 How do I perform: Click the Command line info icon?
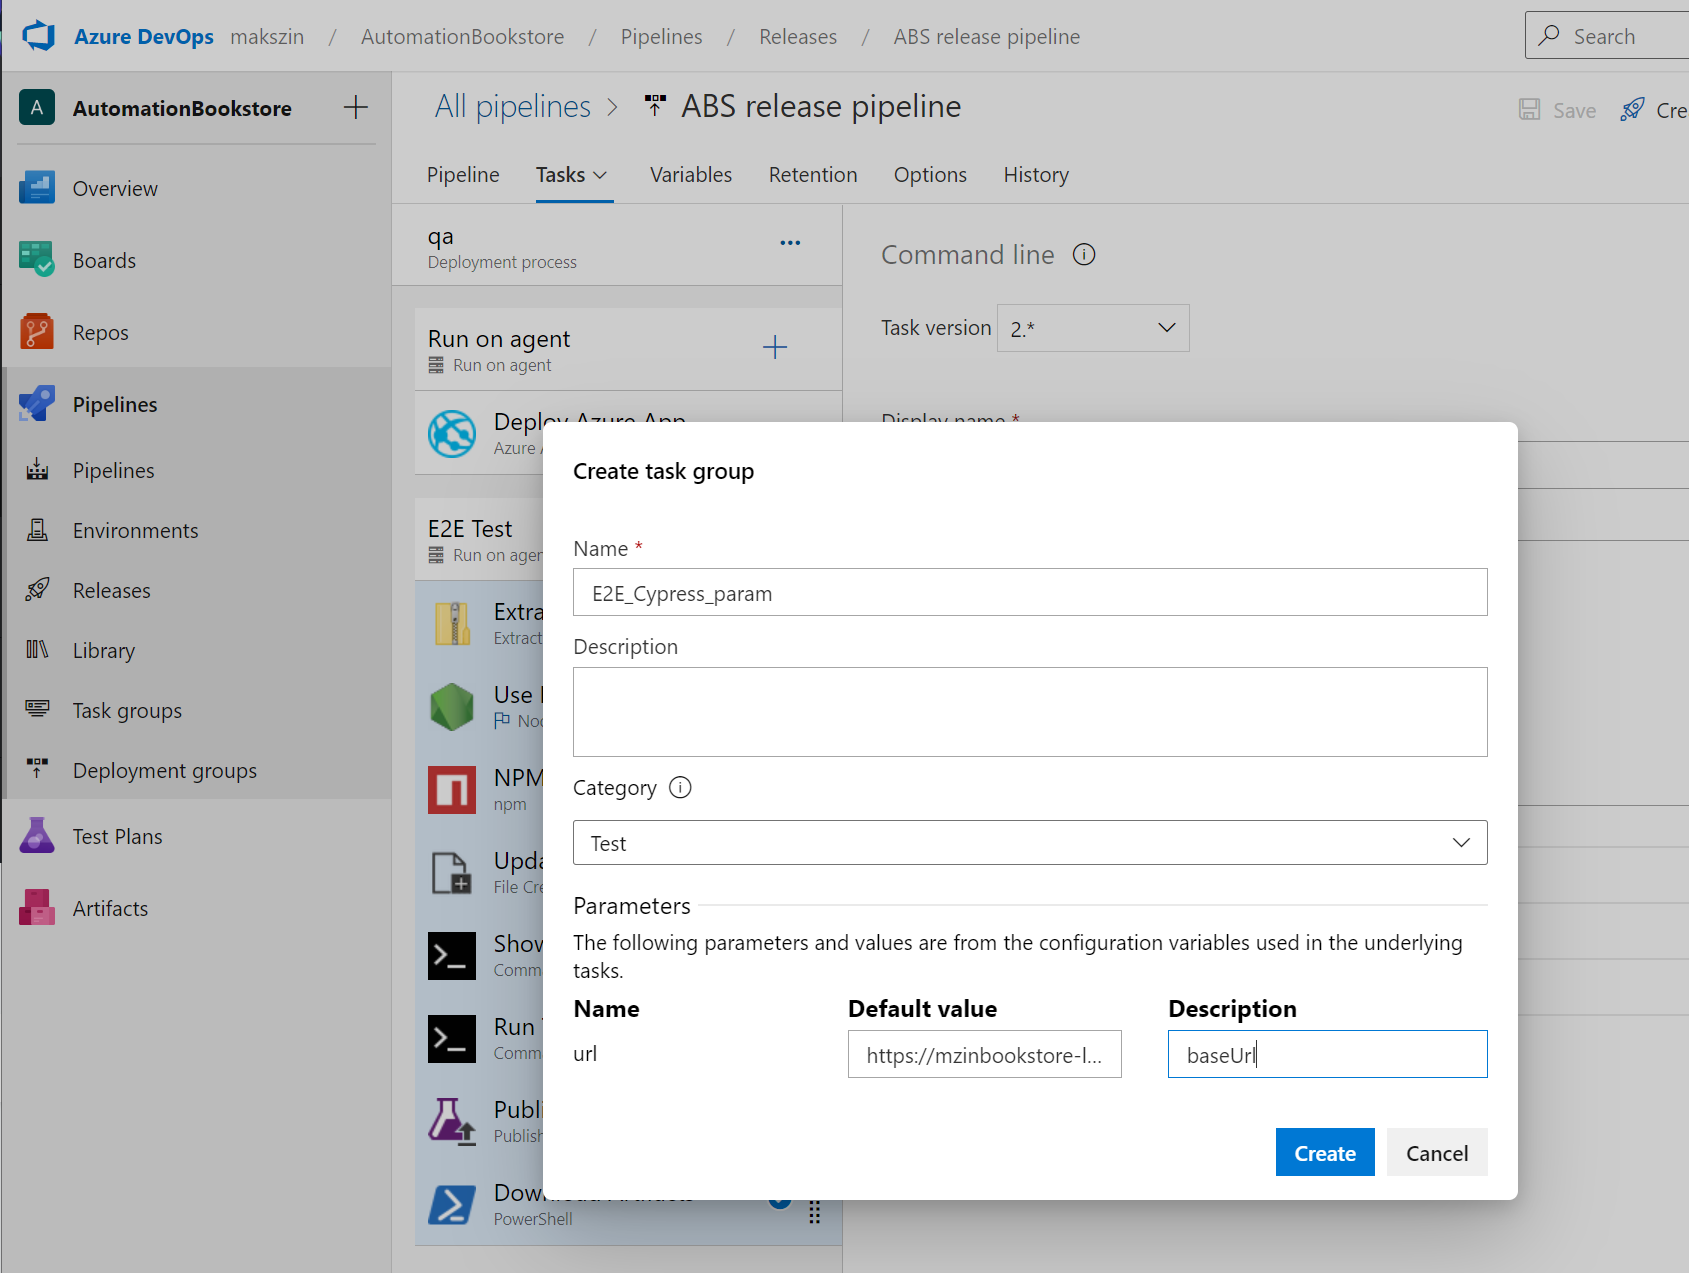(1084, 255)
